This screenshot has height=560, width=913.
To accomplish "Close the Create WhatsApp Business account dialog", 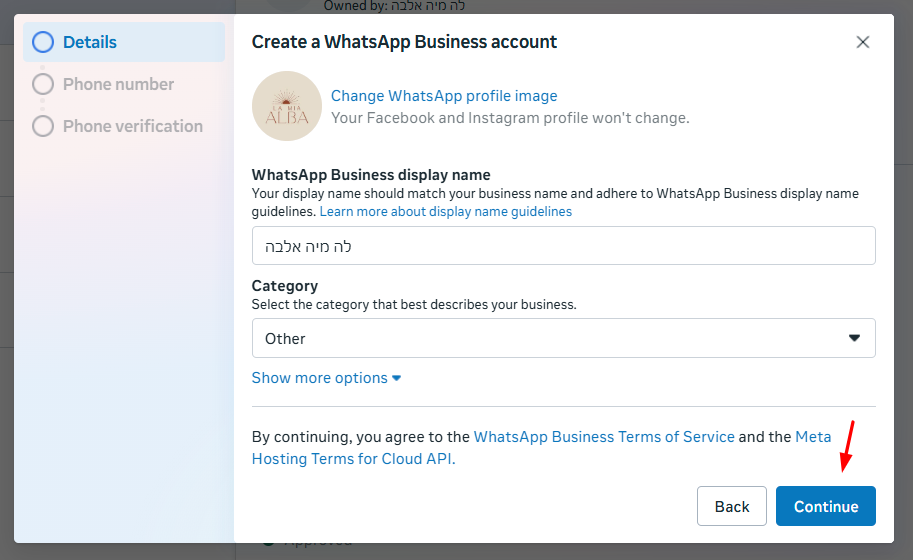I will pos(863,42).
